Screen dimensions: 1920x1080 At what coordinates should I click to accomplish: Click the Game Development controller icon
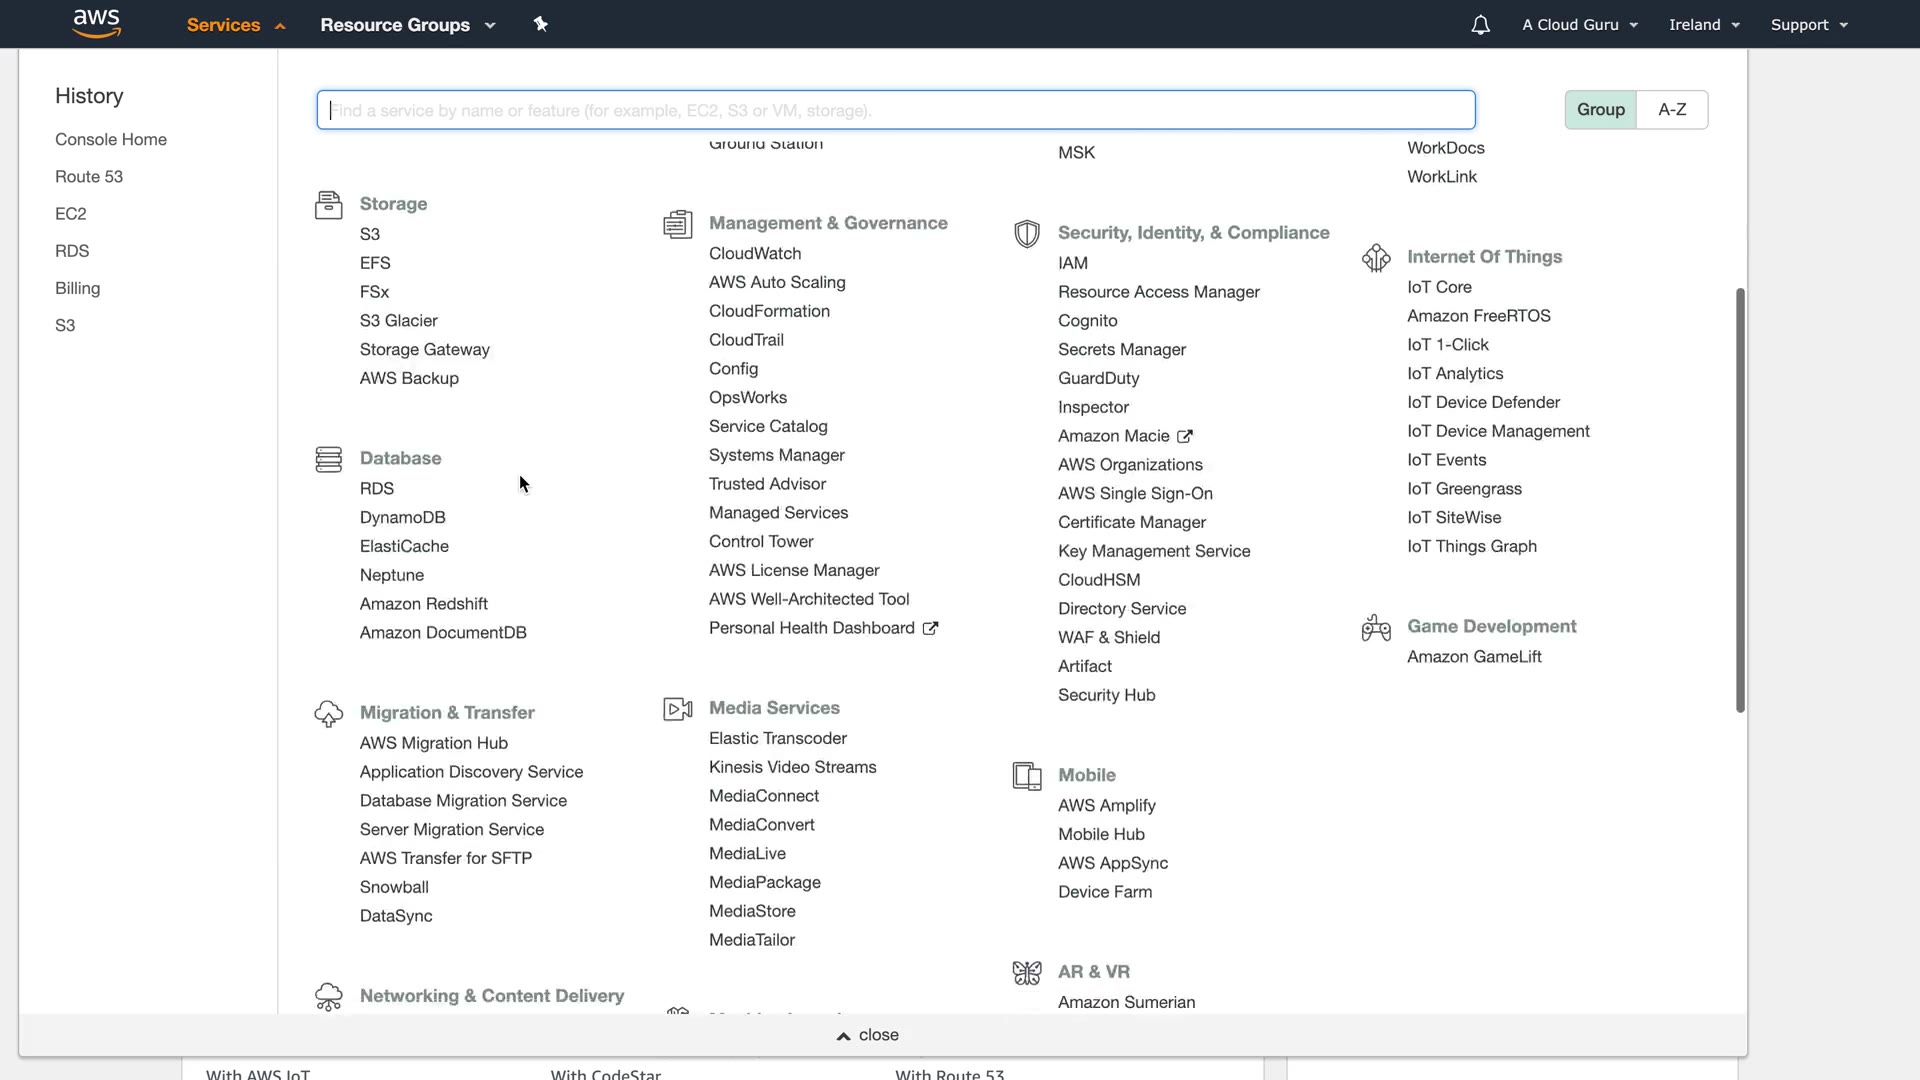pyautogui.click(x=1376, y=628)
